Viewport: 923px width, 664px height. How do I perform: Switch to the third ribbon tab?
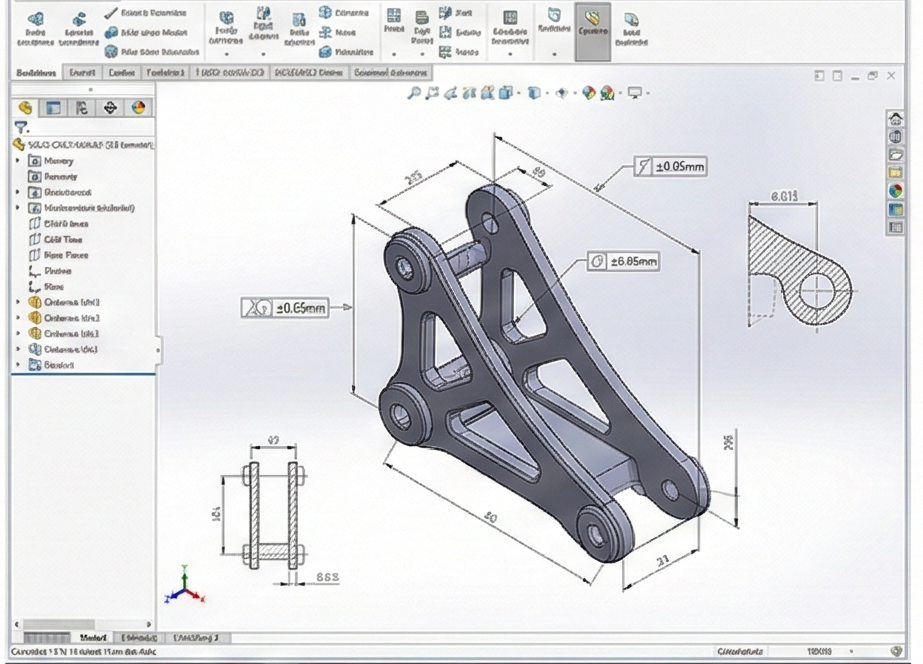pos(121,72)
